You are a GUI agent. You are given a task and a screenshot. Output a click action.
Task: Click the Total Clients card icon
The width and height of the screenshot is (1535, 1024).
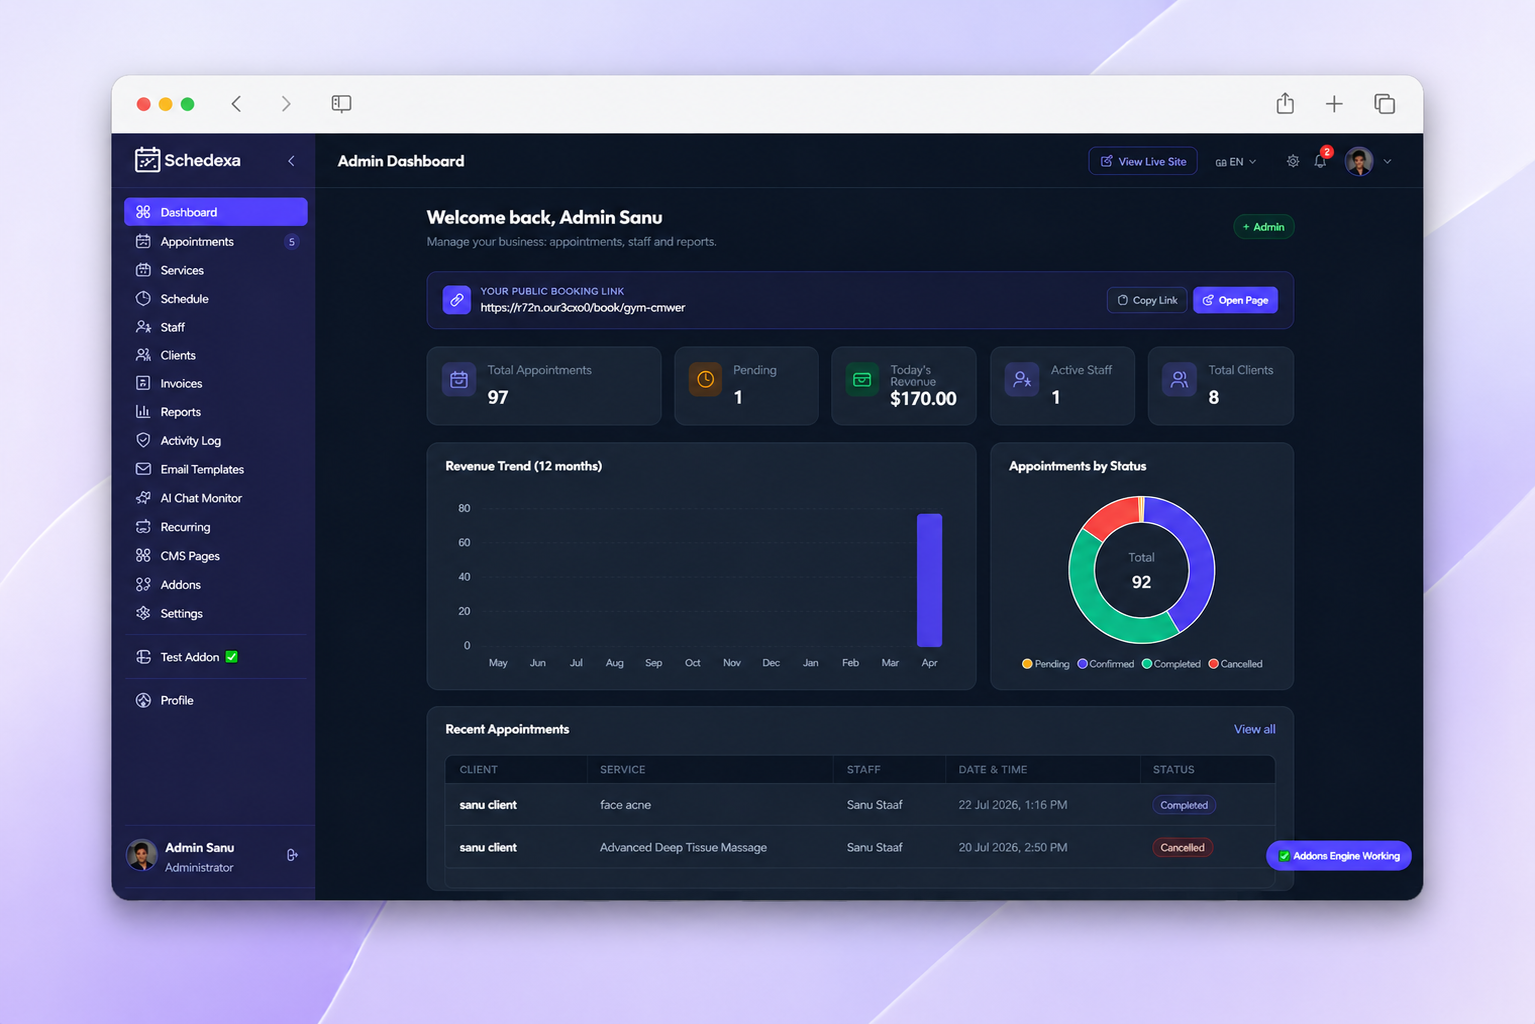[1179, 380]
